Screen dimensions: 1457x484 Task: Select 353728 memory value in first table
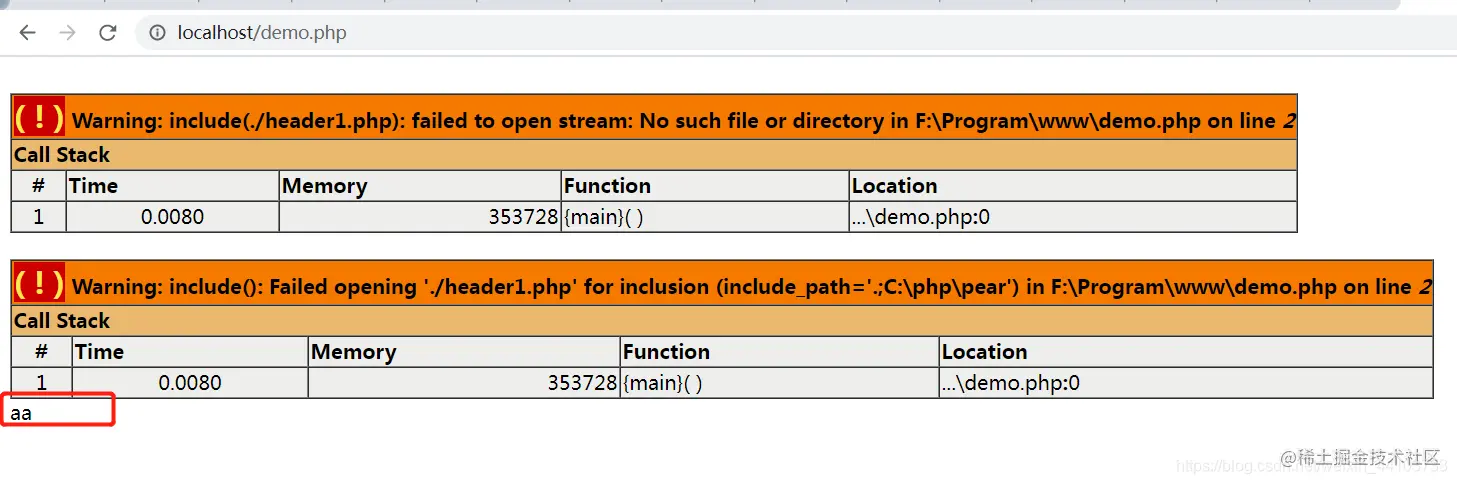point(523,217)
